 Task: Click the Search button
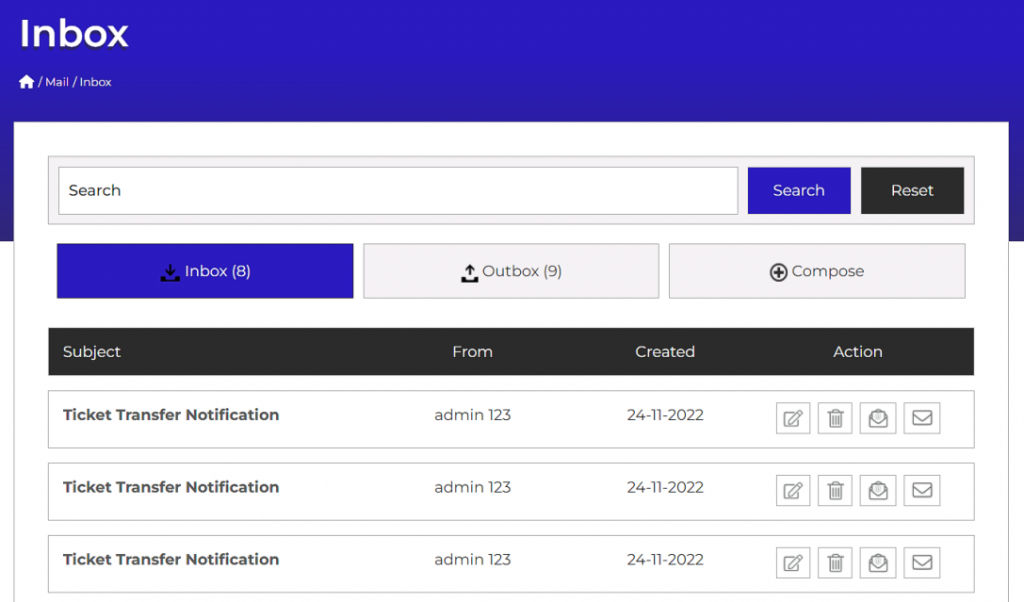click(x=798, y=190)
